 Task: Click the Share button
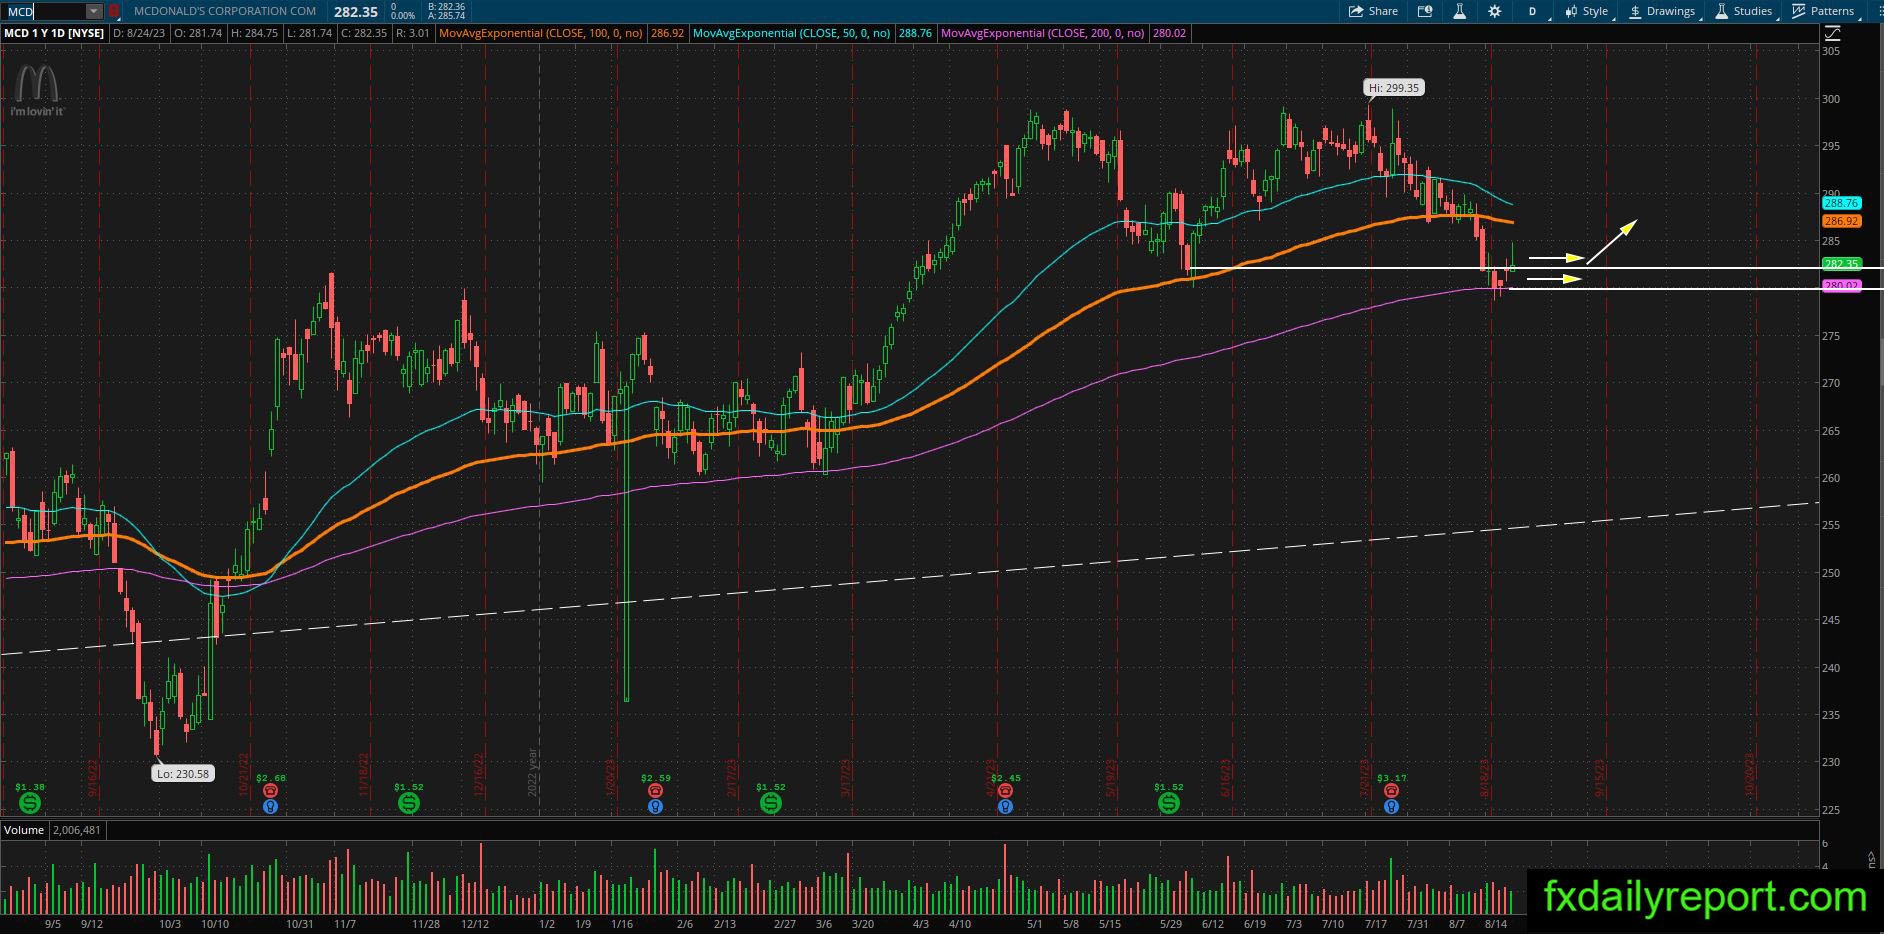coord(1373,11)
